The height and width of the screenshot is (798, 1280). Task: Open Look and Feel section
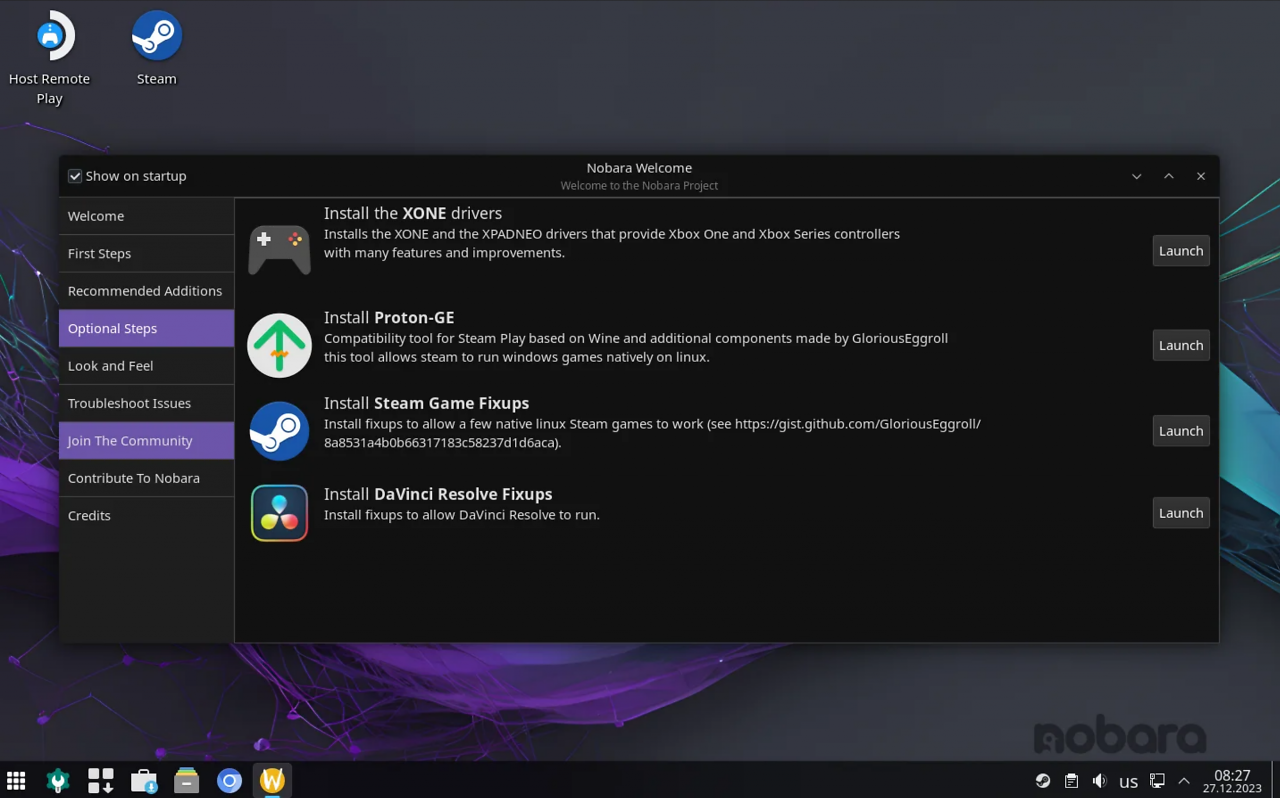click(146, 366)
